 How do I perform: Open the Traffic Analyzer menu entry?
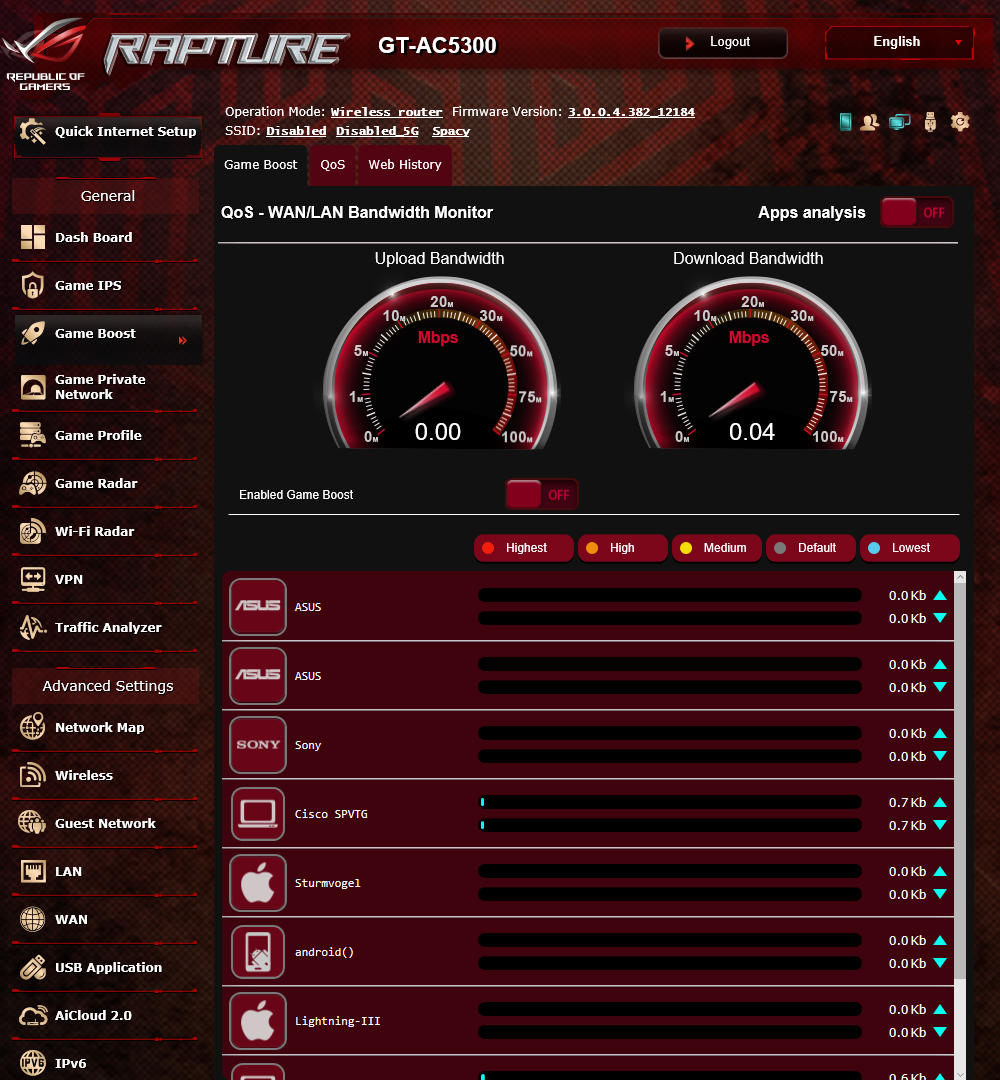(107, 627)
